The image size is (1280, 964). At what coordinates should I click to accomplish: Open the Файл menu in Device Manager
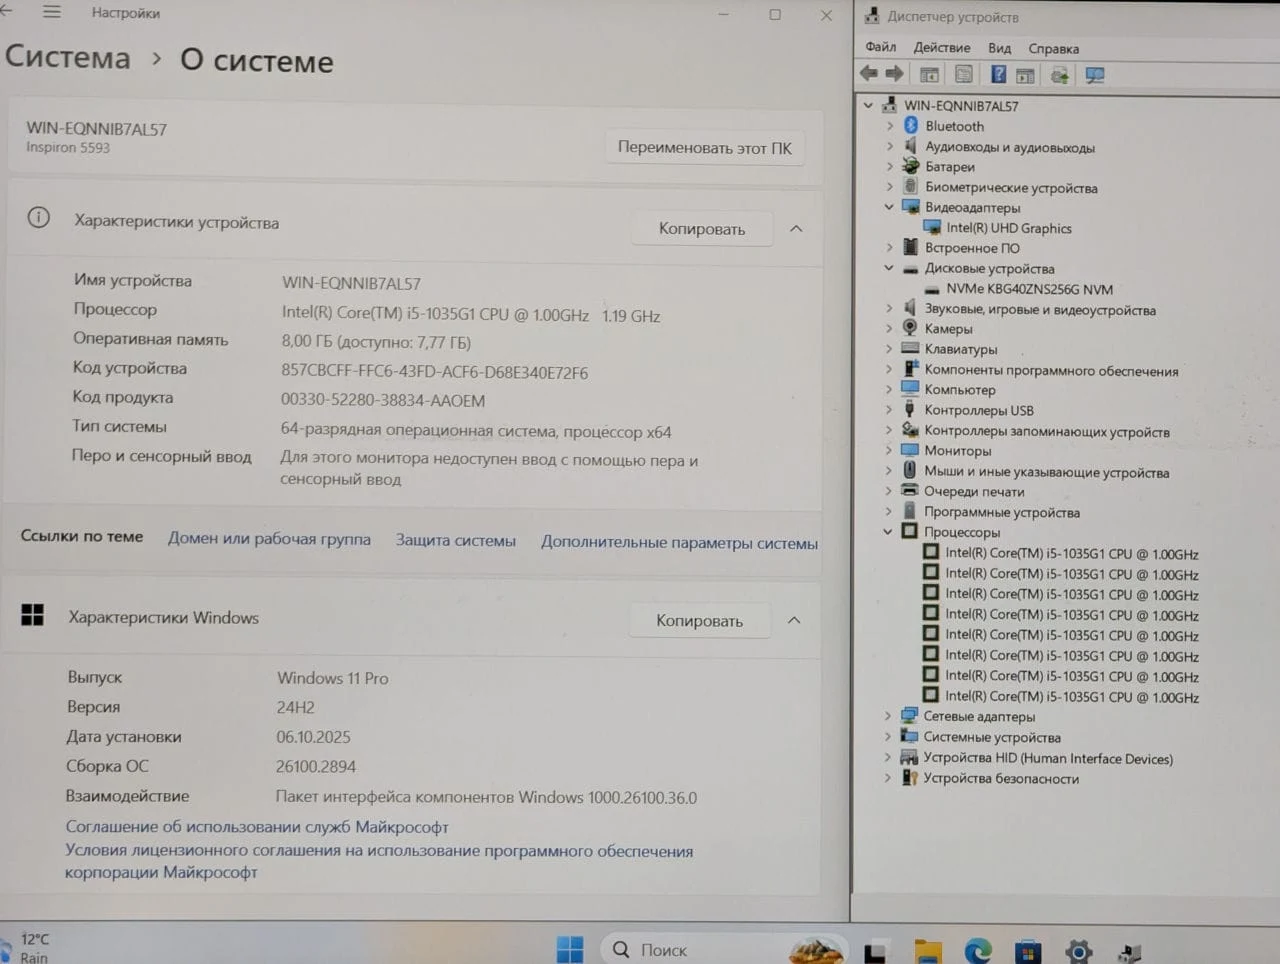pyautogui.click(x=880, y=47)
